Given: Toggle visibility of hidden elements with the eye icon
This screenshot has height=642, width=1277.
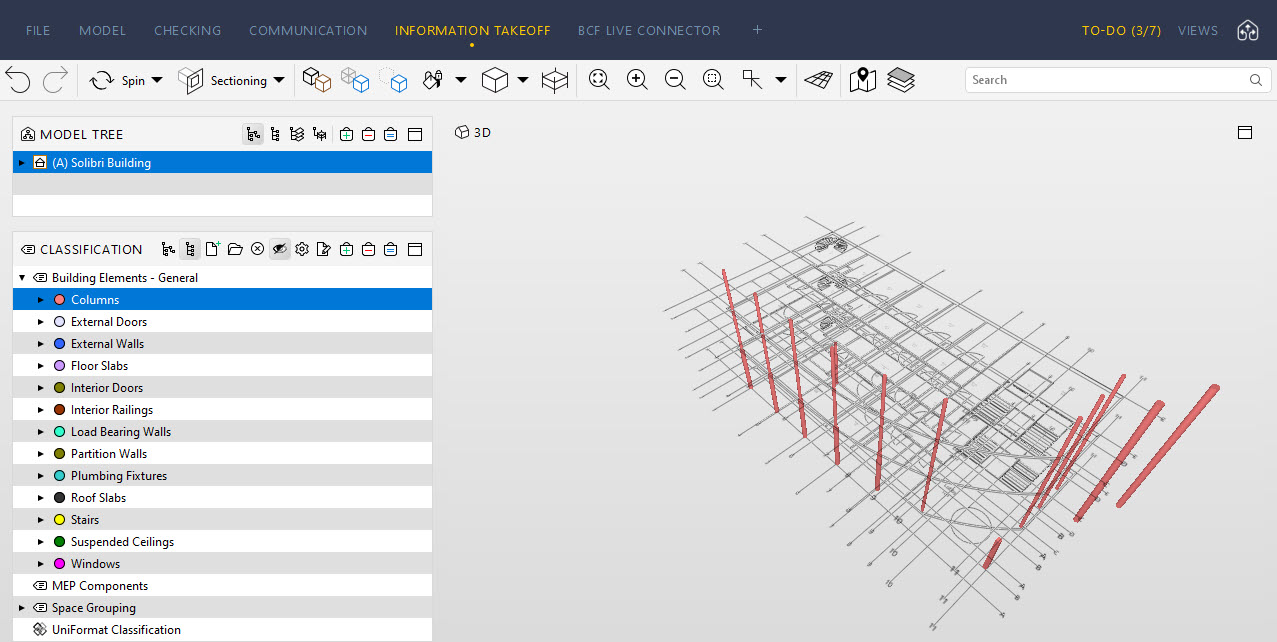Looking at the screenshot, I should tap(280, 249).
